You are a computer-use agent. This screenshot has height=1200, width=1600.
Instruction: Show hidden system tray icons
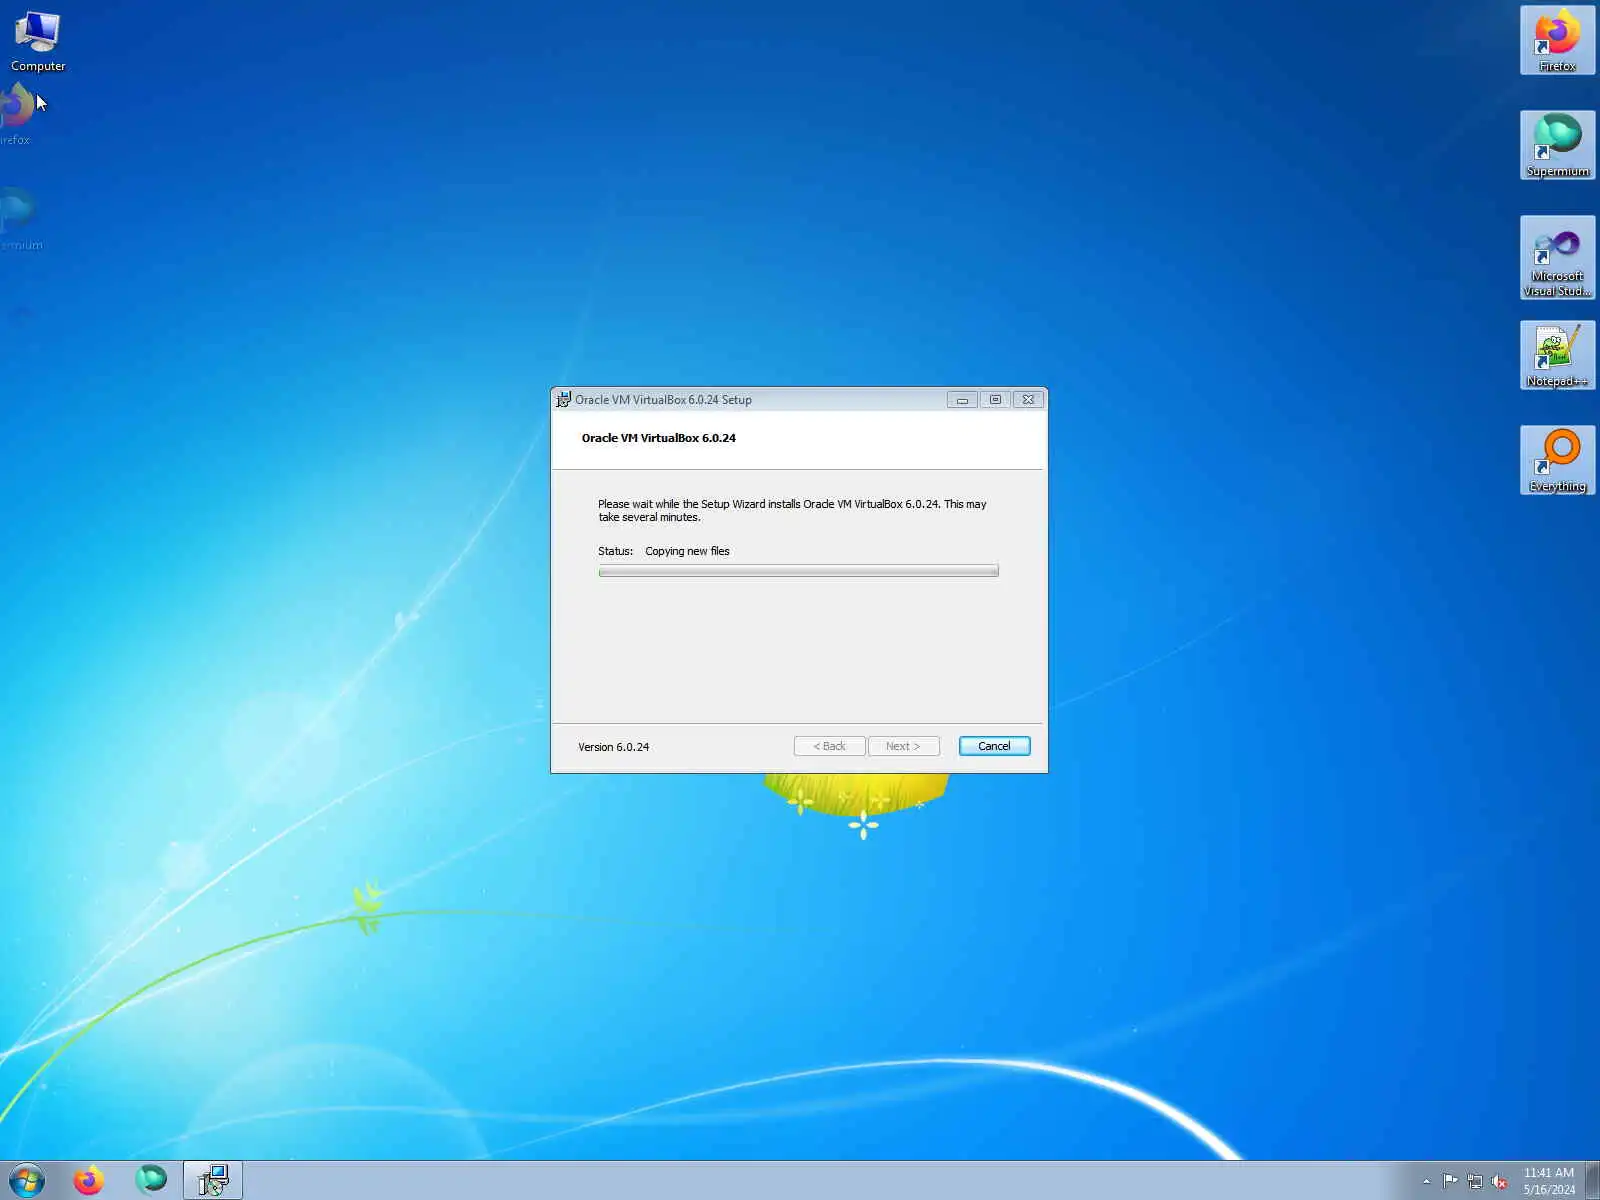[x=1426, y=1182]
